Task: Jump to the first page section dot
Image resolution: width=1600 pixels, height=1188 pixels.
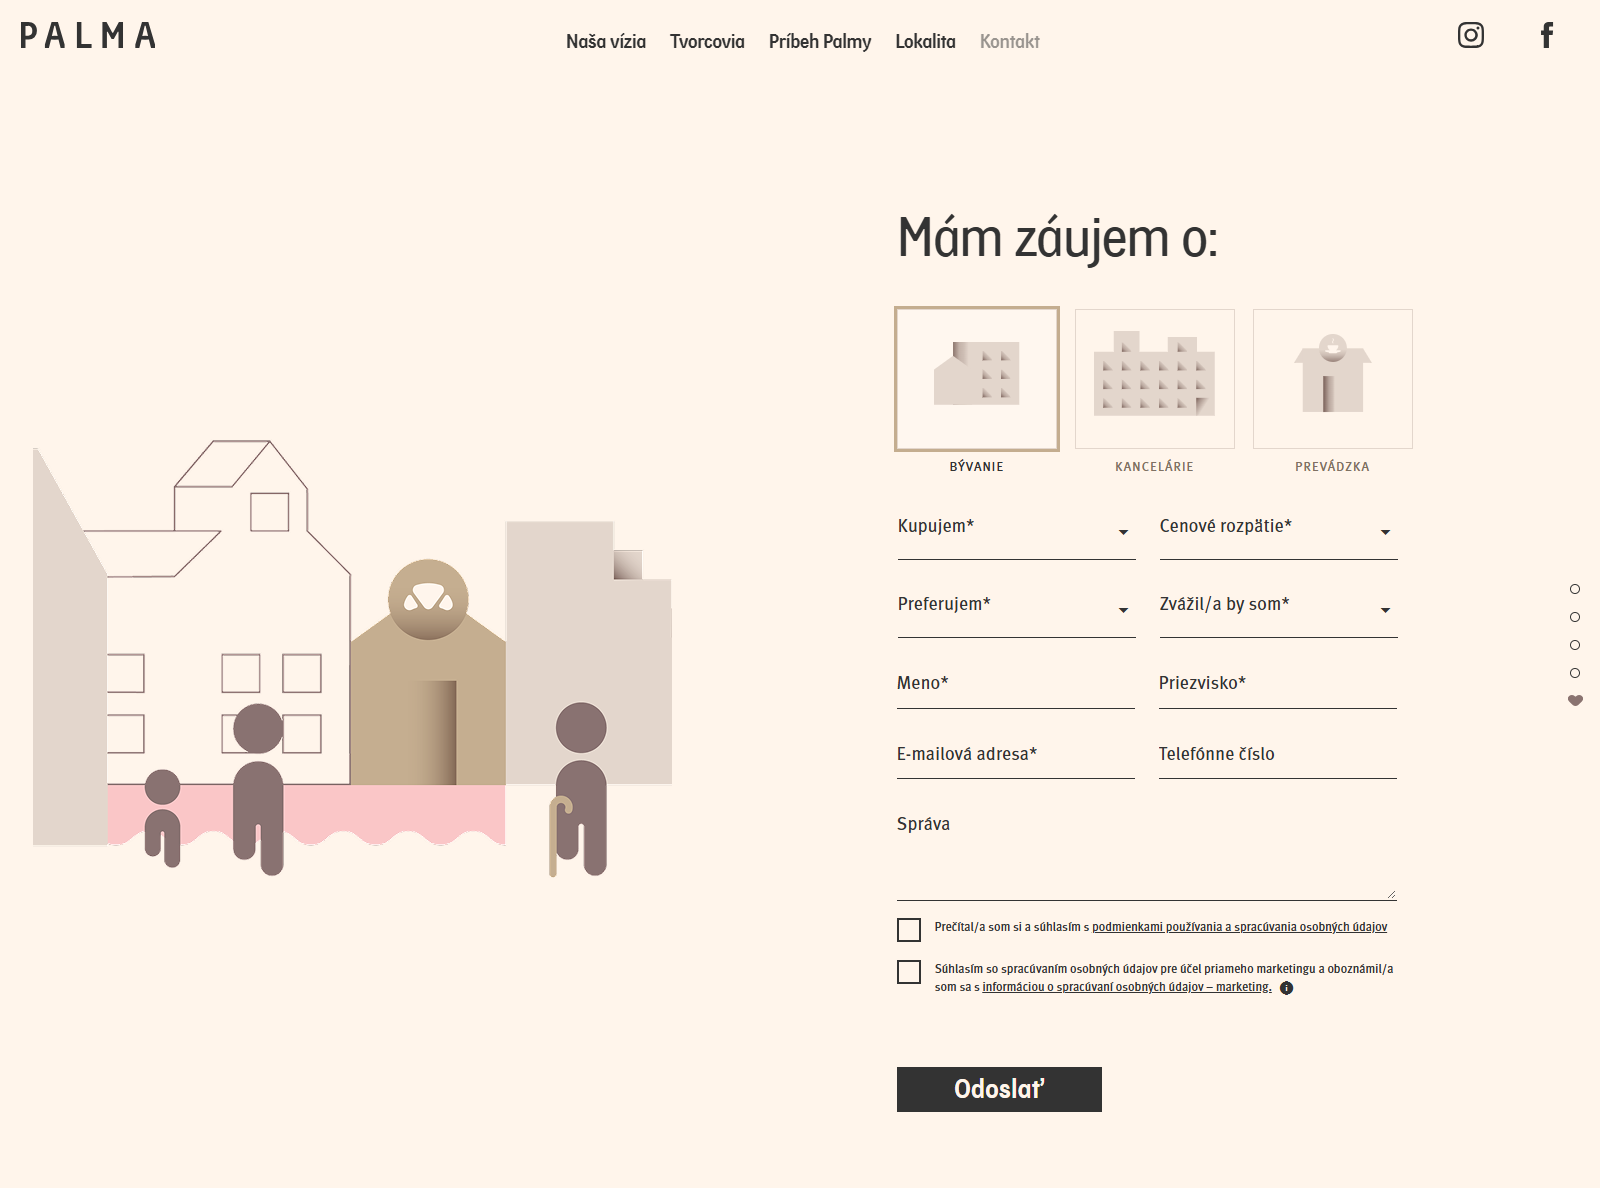Action: point(1575,589)
